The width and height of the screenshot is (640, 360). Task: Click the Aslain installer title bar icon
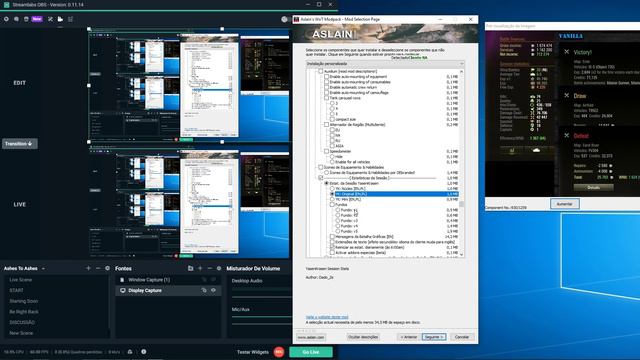[297, 19]
